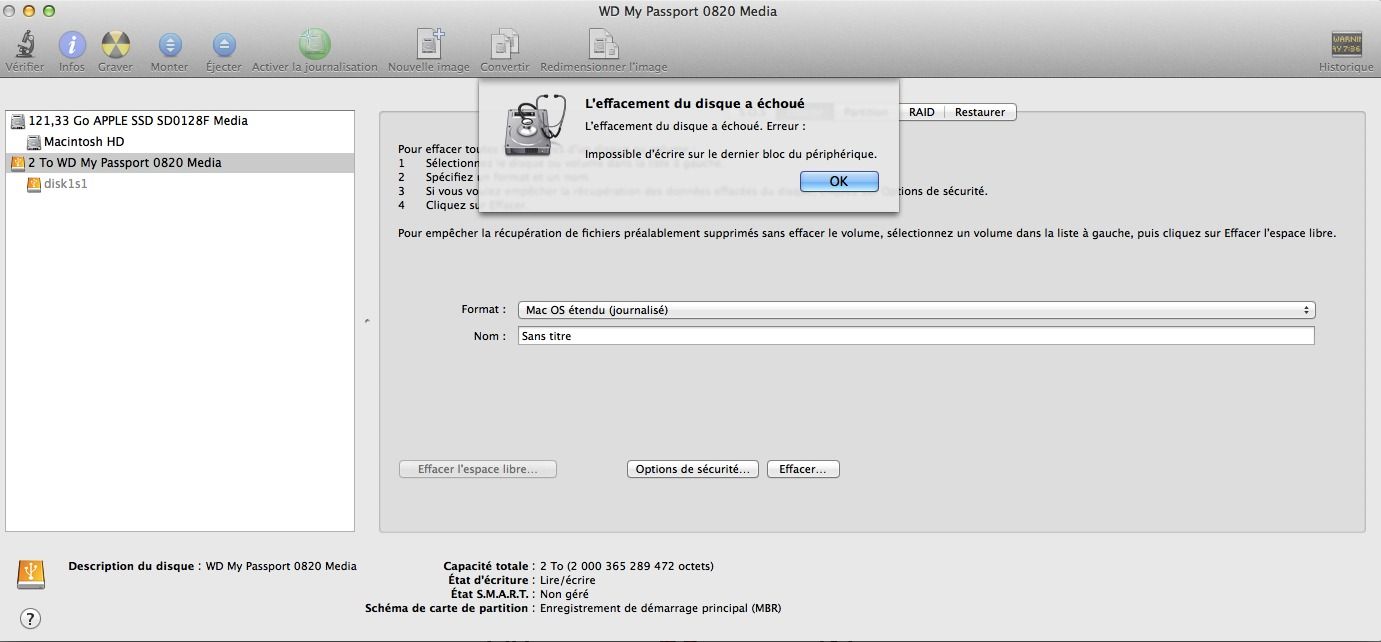Image resolution: width=1381 pixels, height=642 pixels.
Task: Open disk Infos from the toolbar
Action: 72,45
